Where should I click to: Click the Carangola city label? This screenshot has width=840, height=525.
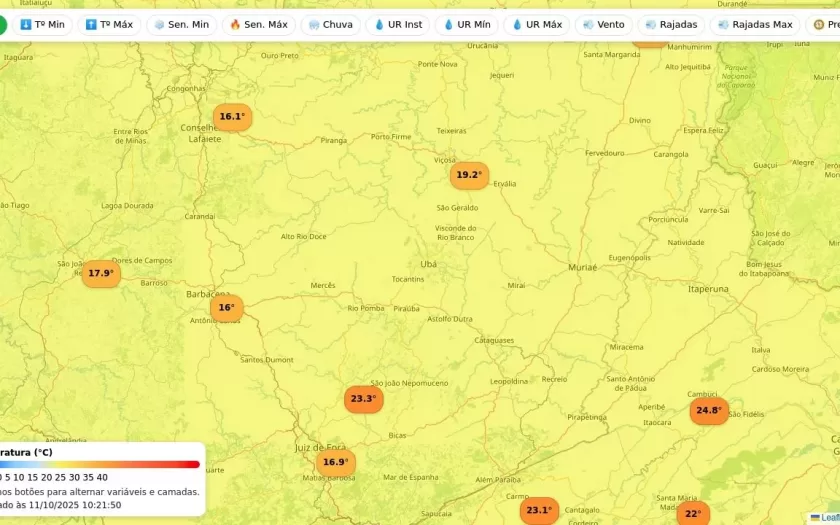(671, 154)
